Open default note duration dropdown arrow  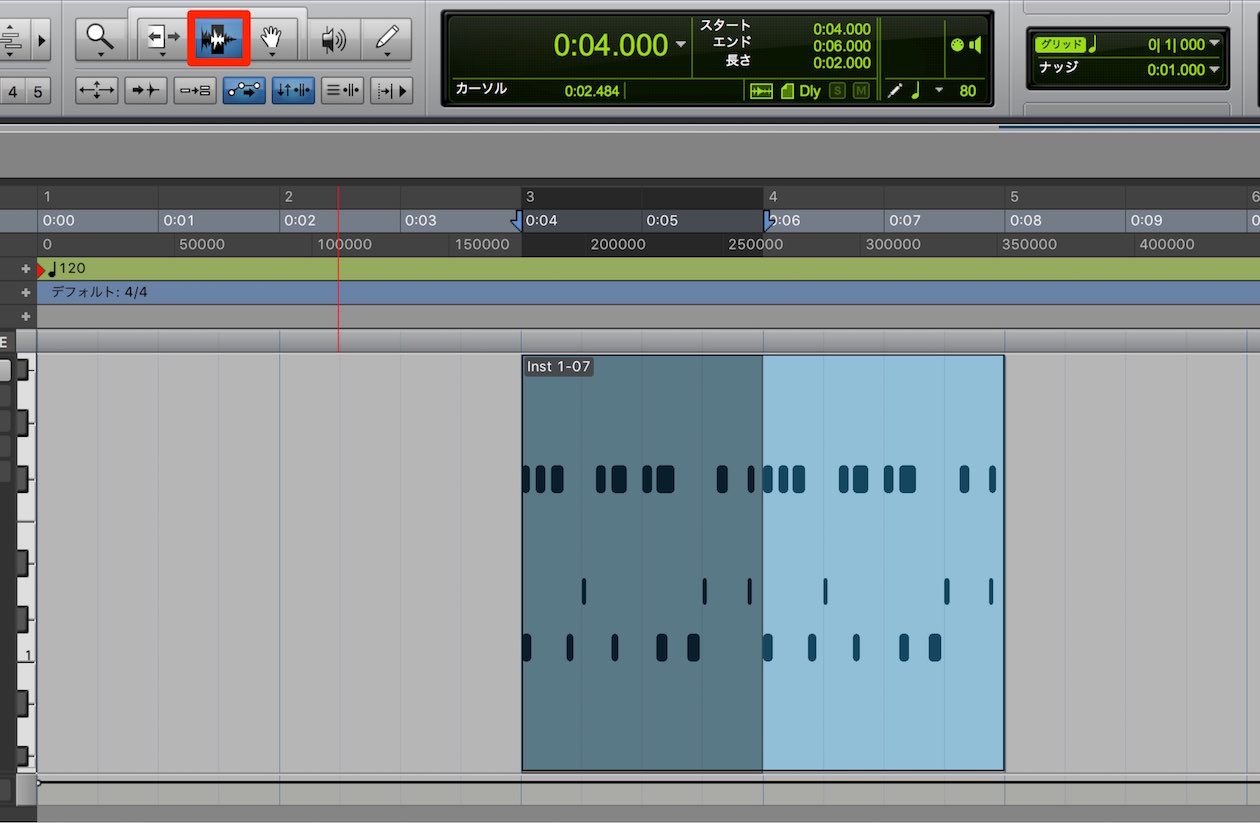[x=938, y=91]
